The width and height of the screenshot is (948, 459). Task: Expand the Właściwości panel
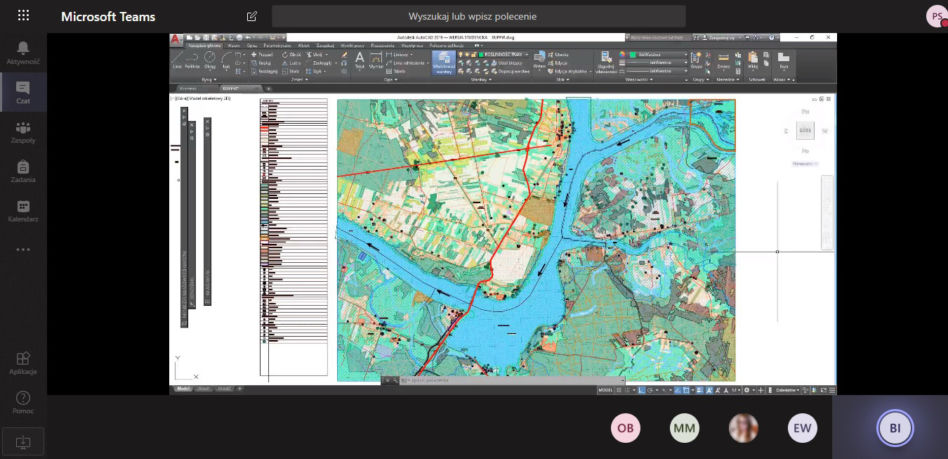click(x=639, y=79)
